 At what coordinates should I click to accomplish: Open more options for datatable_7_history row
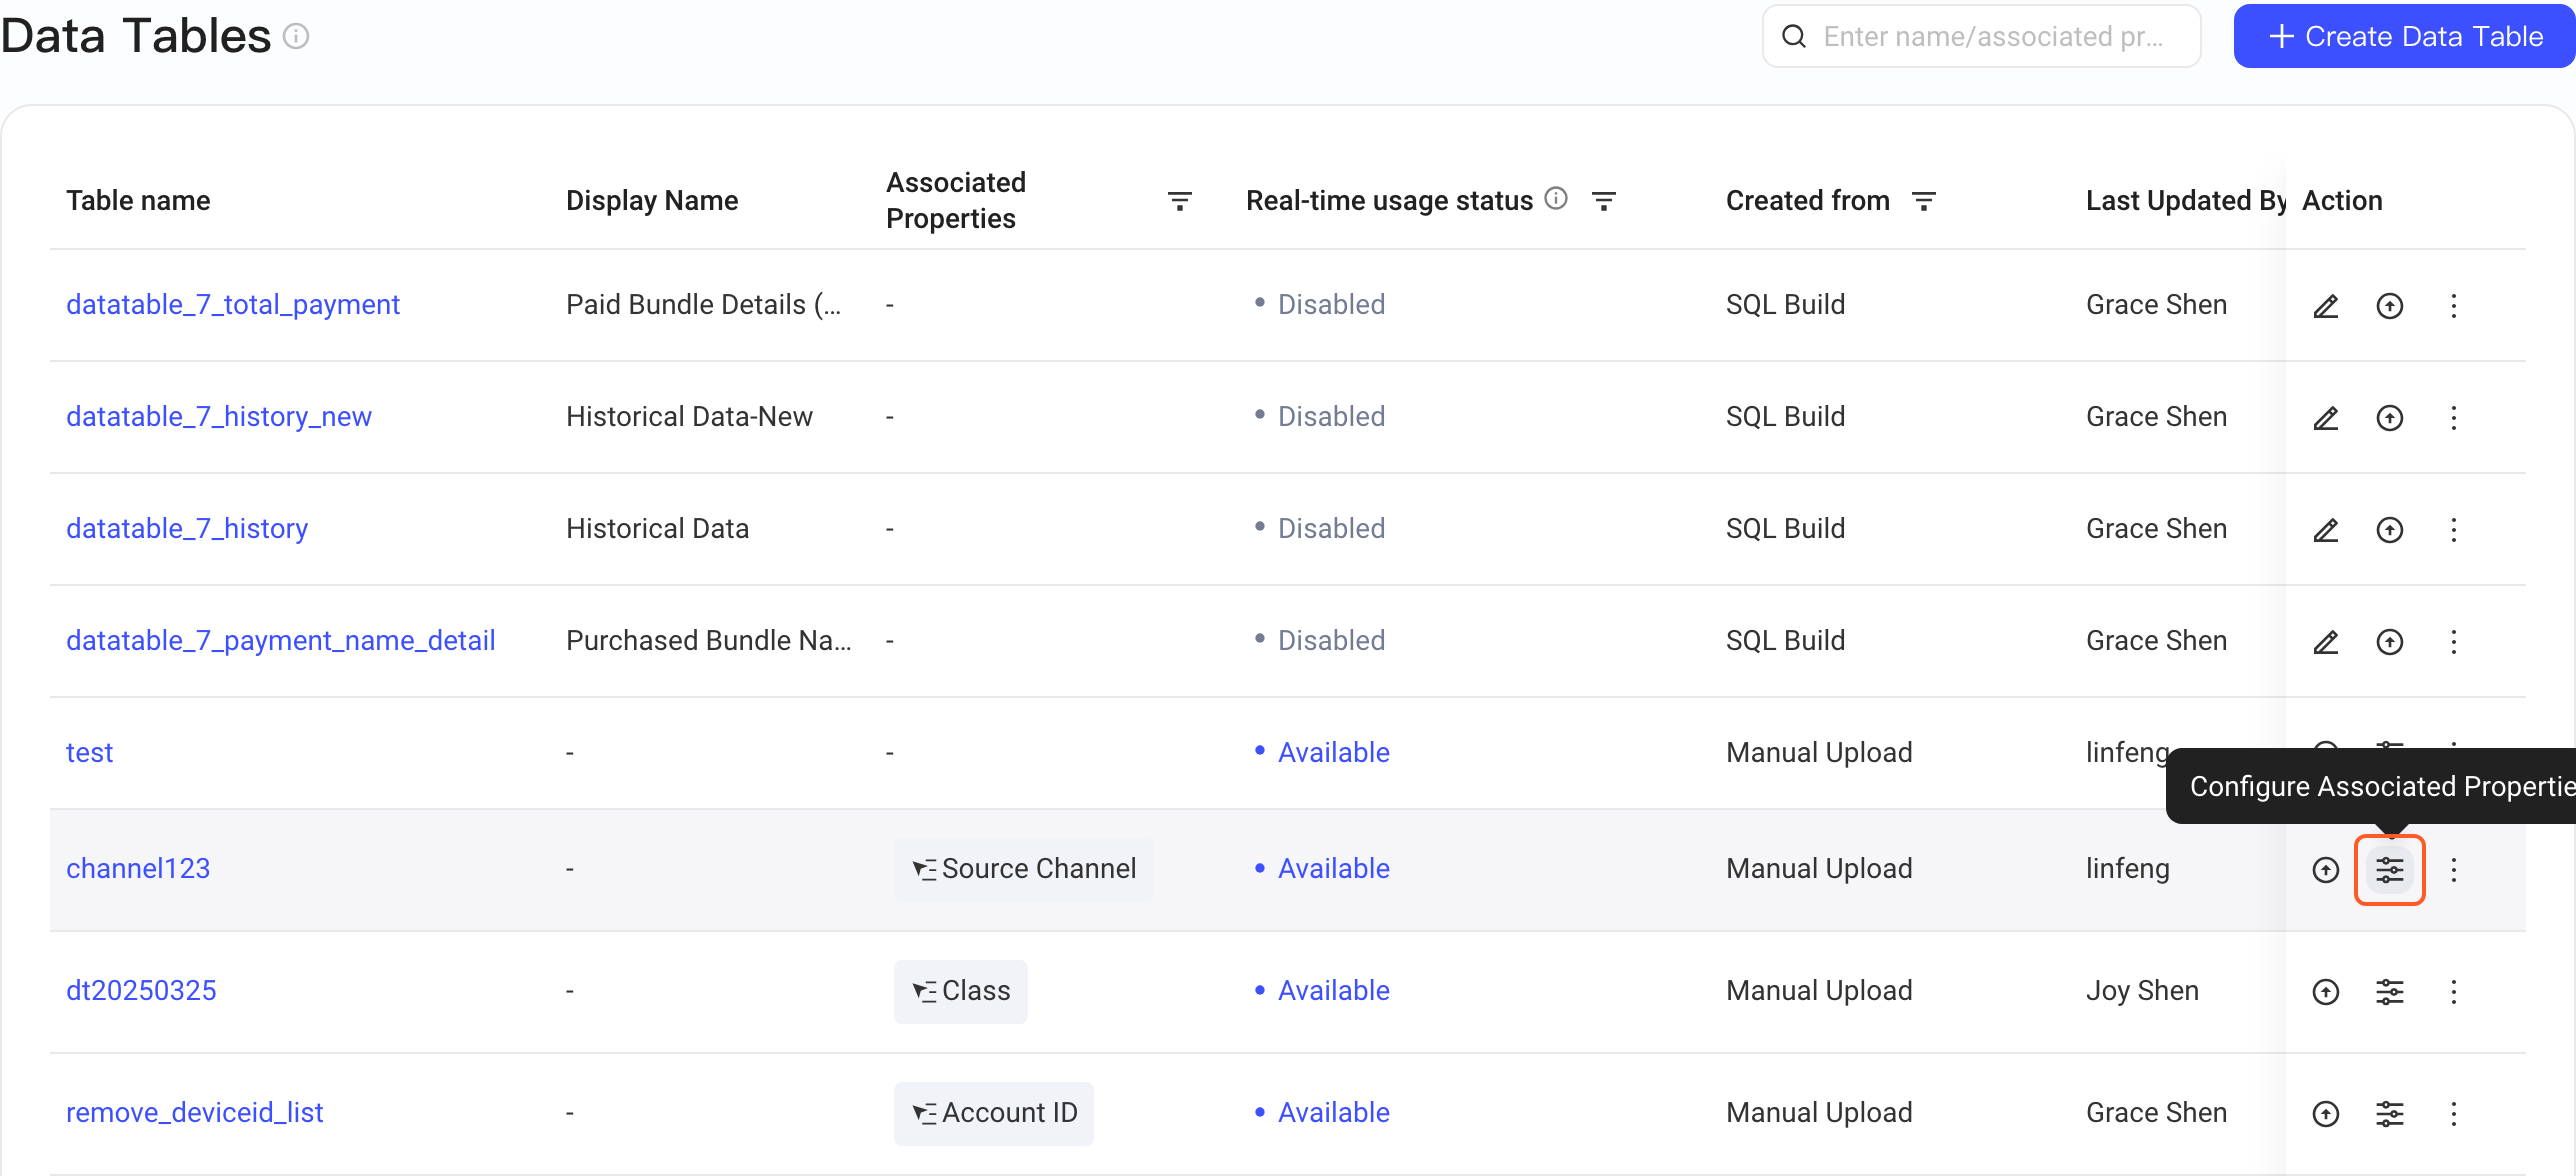point(2454,530)
